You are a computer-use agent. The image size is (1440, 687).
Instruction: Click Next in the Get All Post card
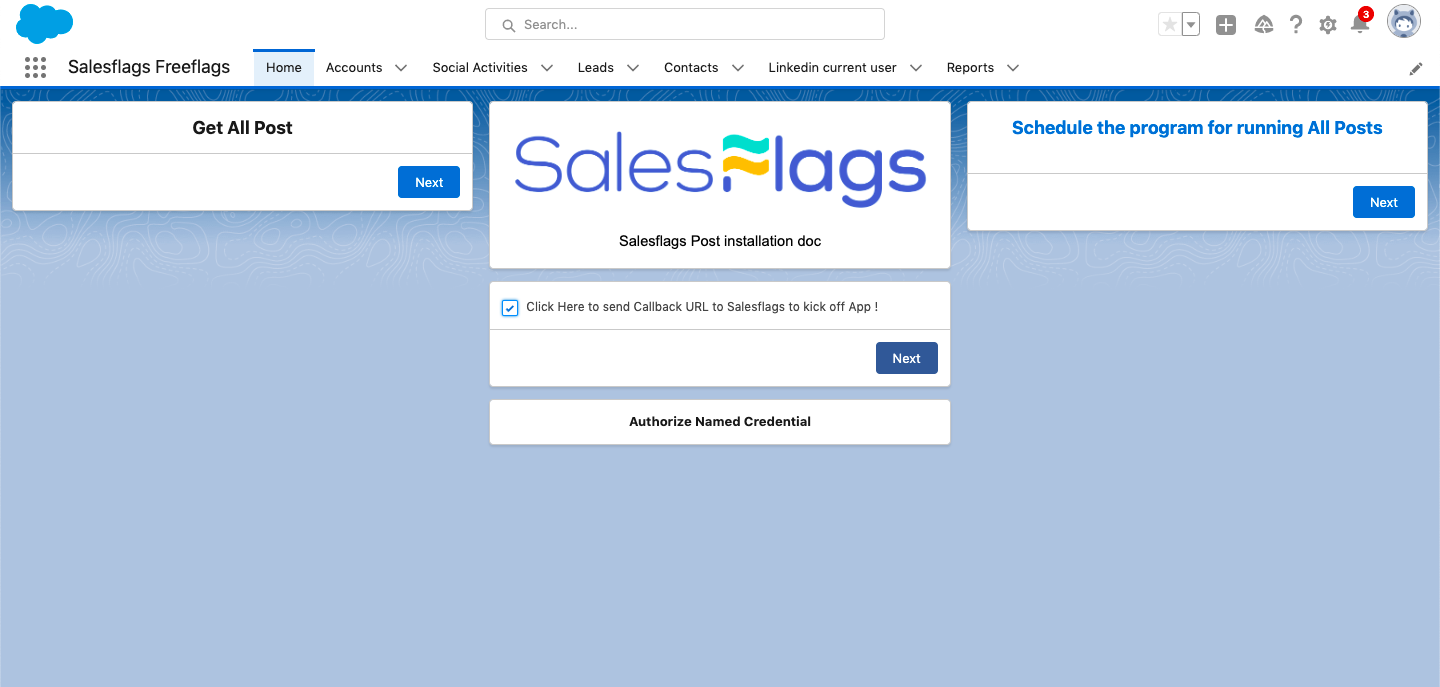(429, 182)
